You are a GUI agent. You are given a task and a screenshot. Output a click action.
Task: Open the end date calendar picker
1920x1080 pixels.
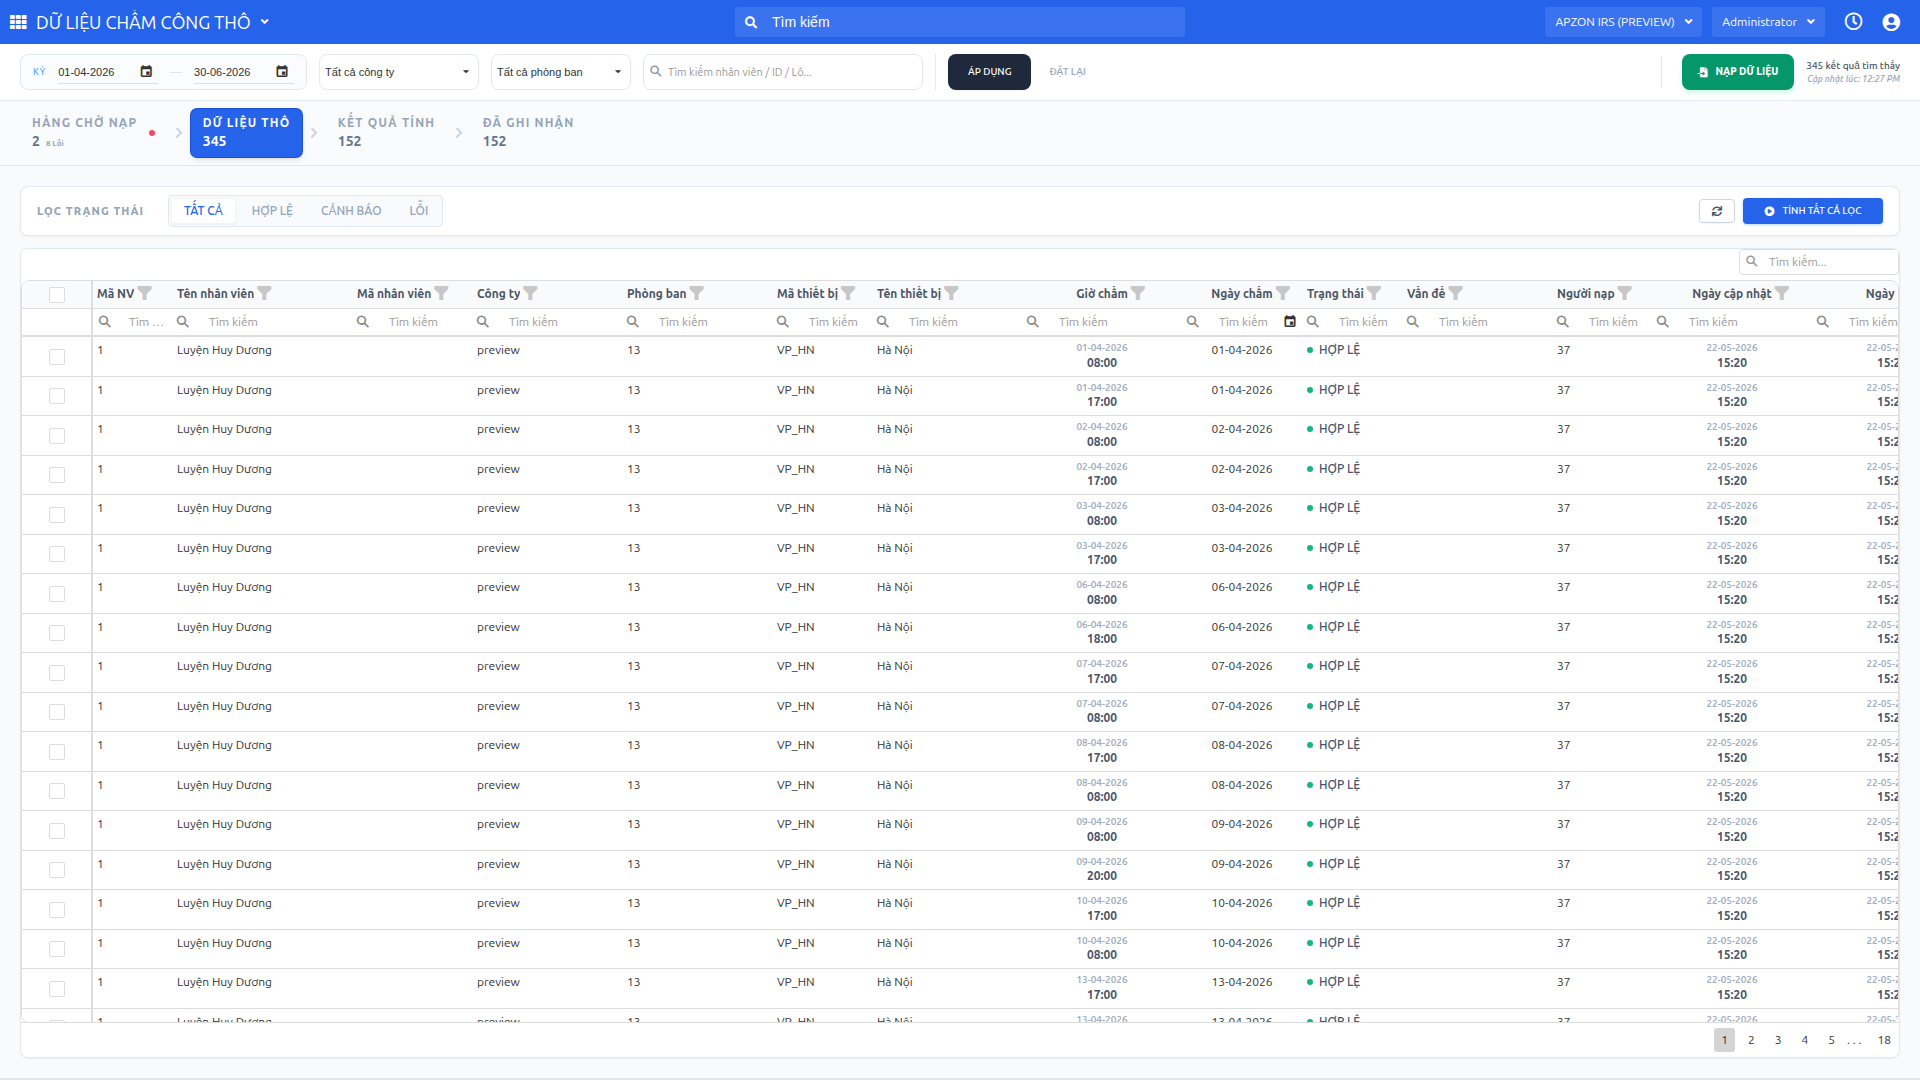tap(282, 72)
